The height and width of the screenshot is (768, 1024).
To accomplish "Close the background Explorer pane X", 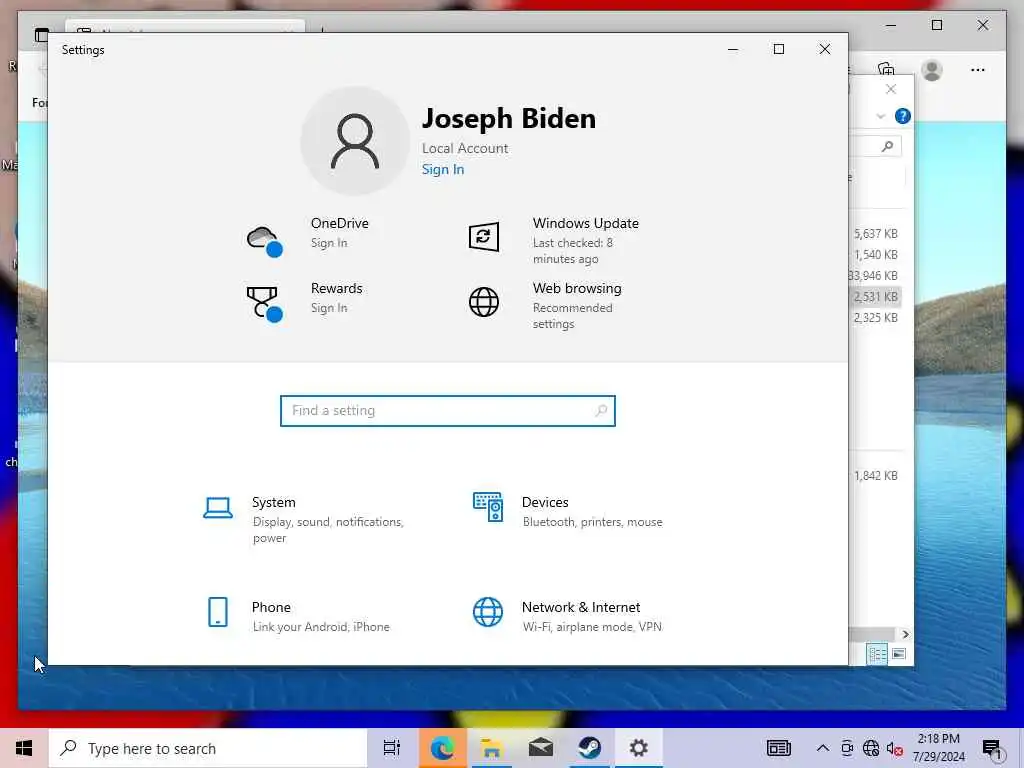I will tap(891, 89).
